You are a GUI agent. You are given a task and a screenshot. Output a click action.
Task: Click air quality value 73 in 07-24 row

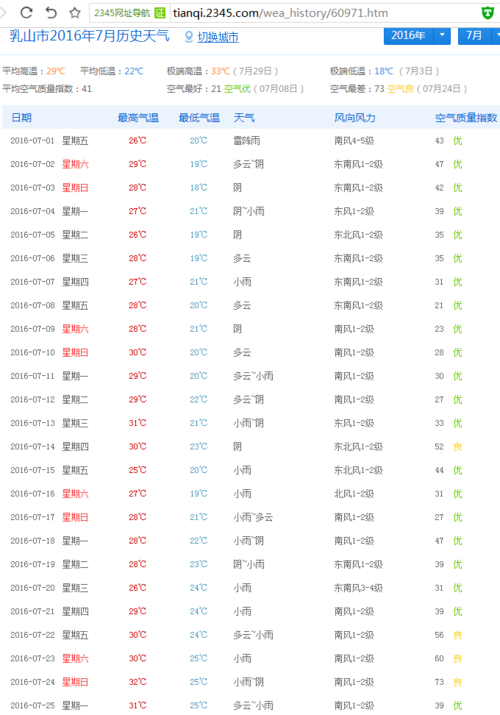pyautogui.click(x=439, y=682)
